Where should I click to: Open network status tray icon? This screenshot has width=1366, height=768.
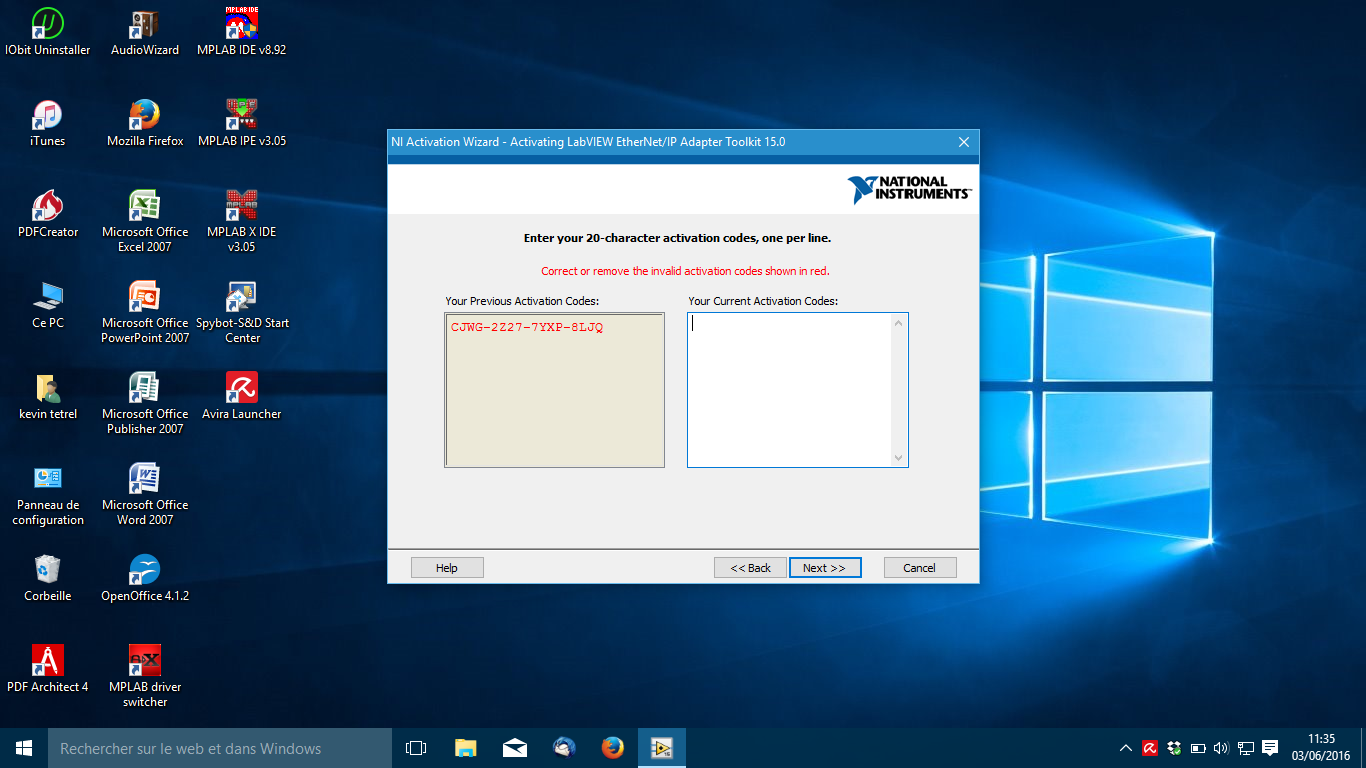tap(1246, 748)
